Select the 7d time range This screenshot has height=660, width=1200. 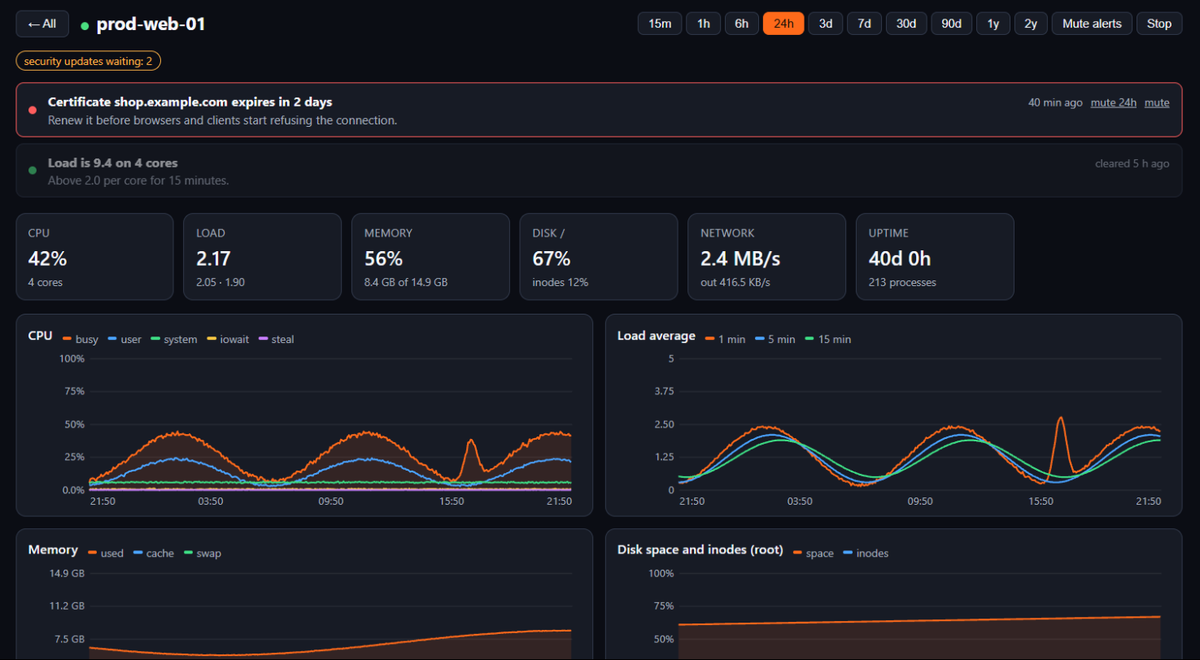pyautogui.click(x=865, y=23)
